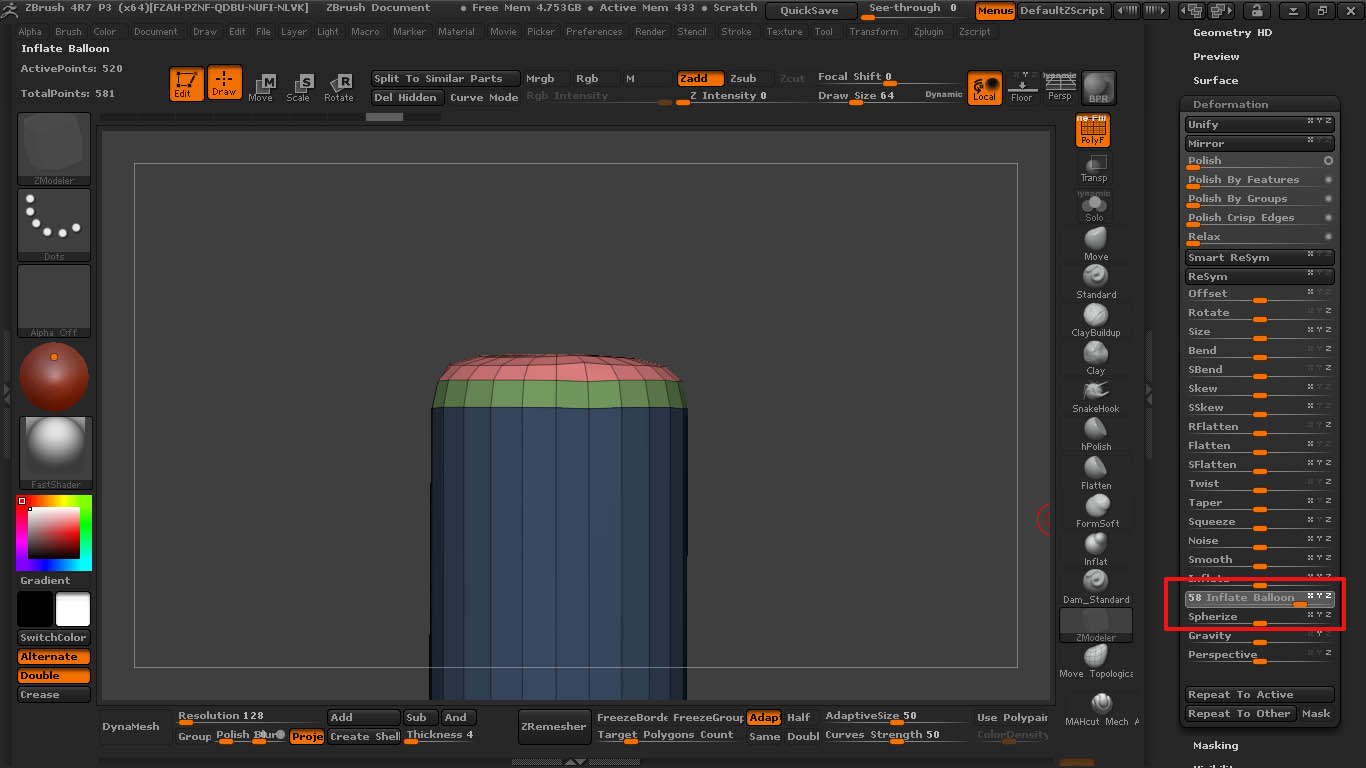Toggle Persp perspective view
This screenshot has height=768, width=1366.
tap(1059, 87)
